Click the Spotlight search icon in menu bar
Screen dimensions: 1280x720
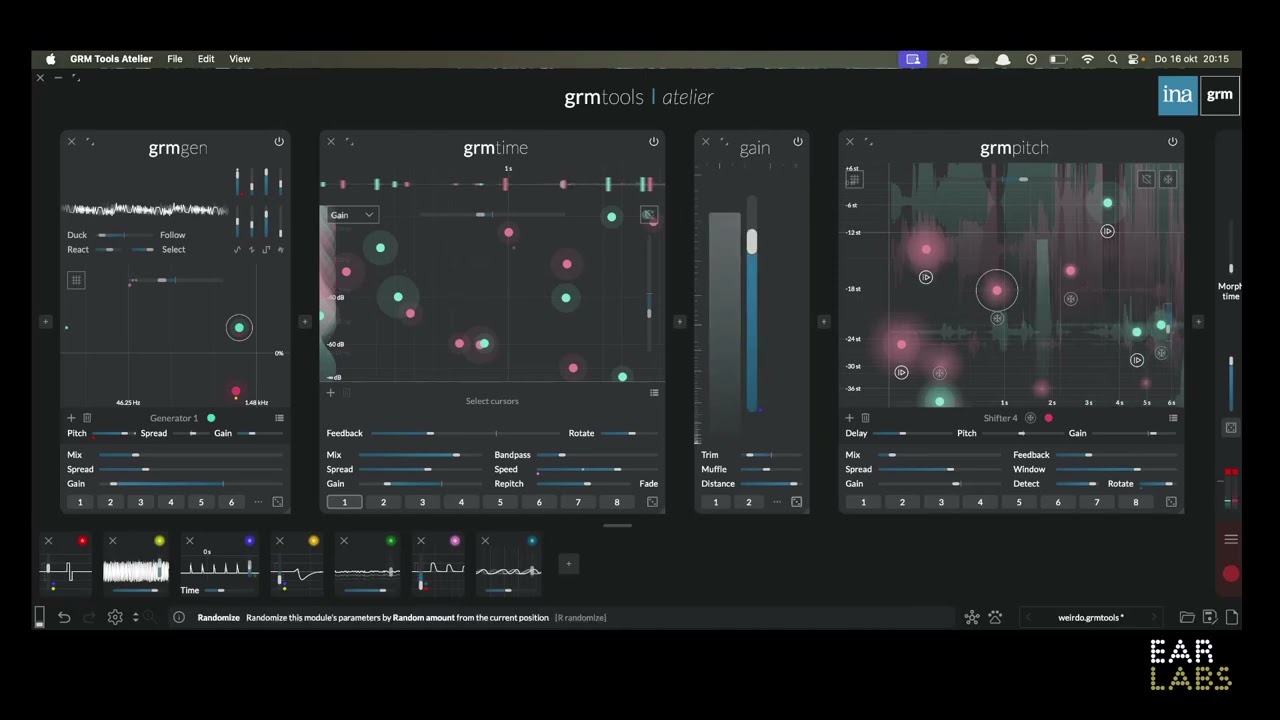(x=1112, y=59)
